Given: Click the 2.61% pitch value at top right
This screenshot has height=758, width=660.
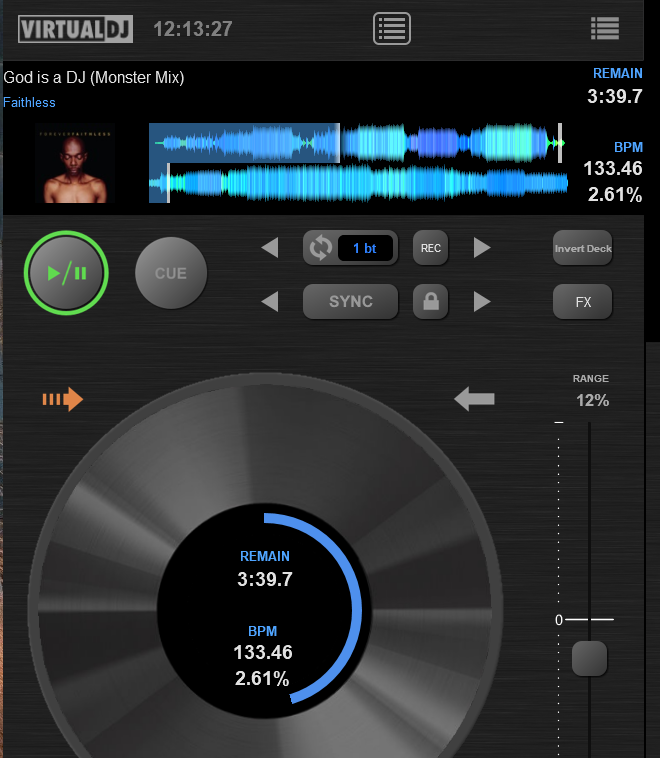Looking at the screenshot, I should pos(615,195).
